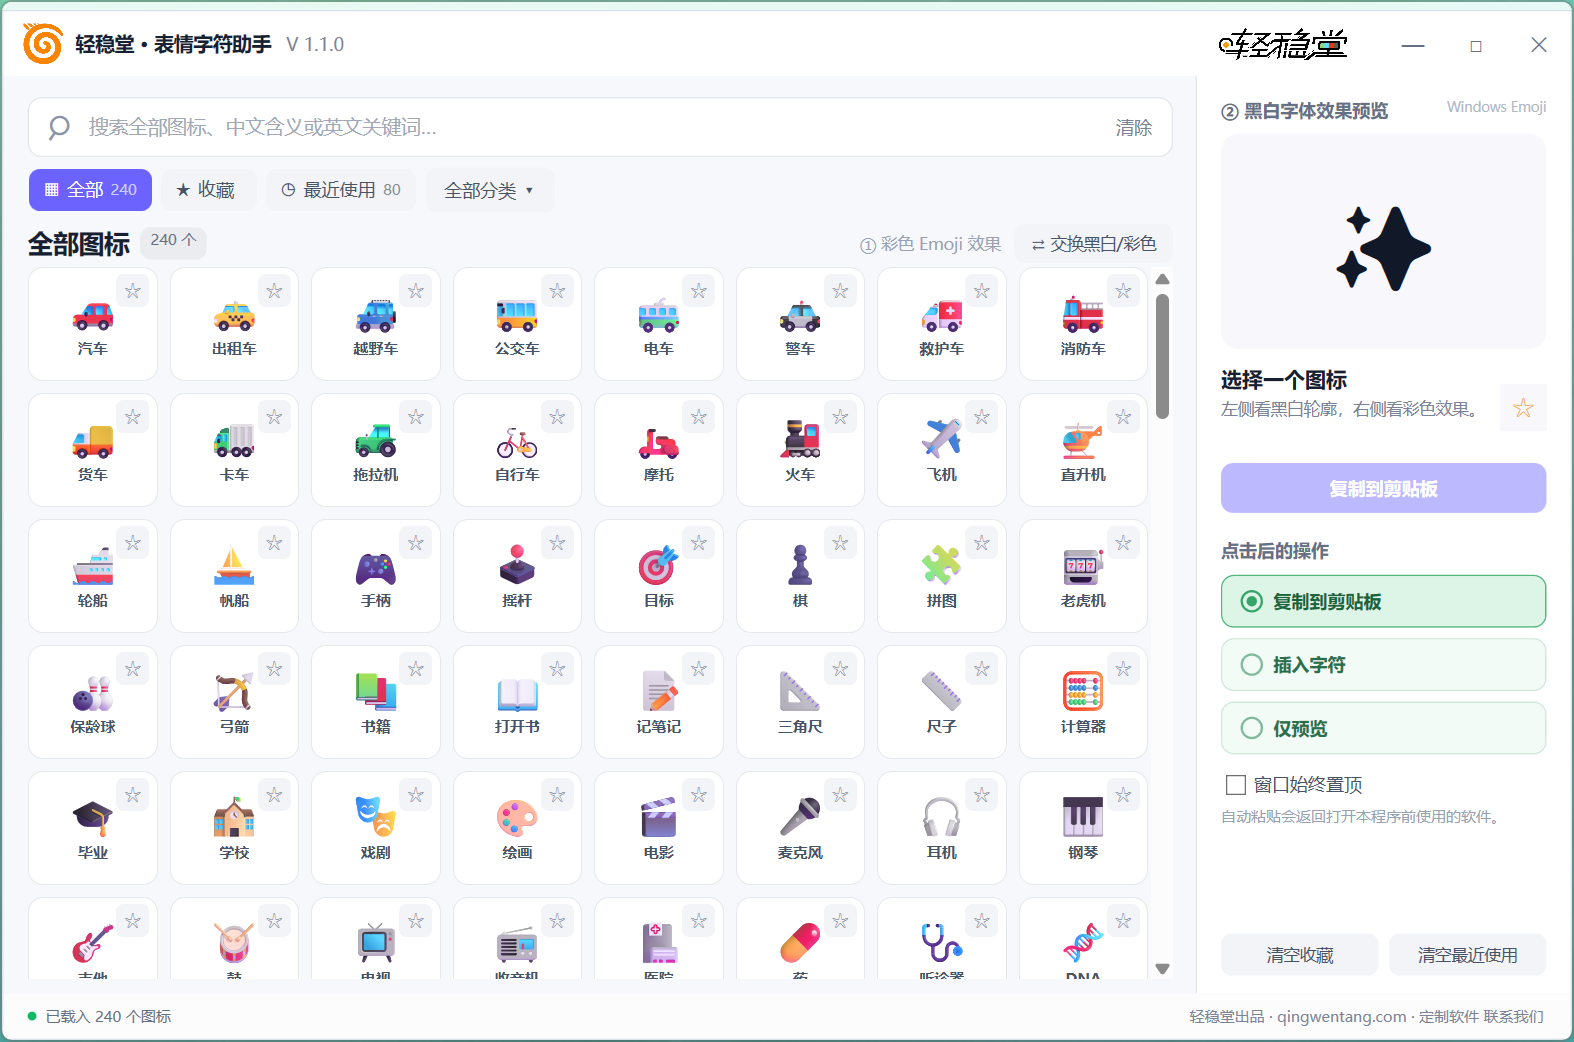Choose the 麦克风 microphone emoji
The image size is (1574, 1042).
coord(800,828)
